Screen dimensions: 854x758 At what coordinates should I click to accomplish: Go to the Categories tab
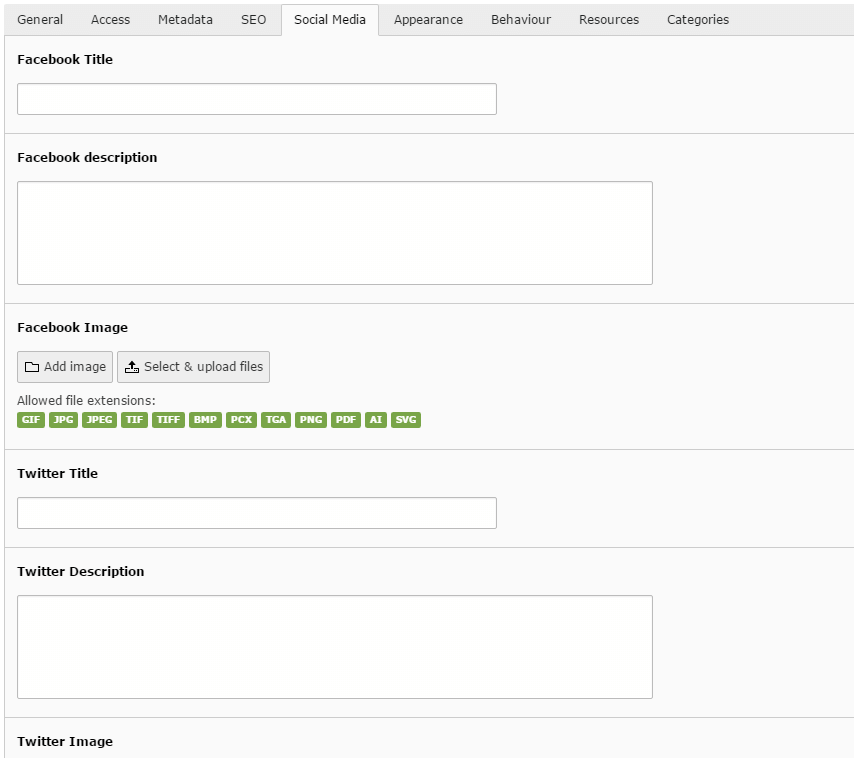(x=698, y=20)
